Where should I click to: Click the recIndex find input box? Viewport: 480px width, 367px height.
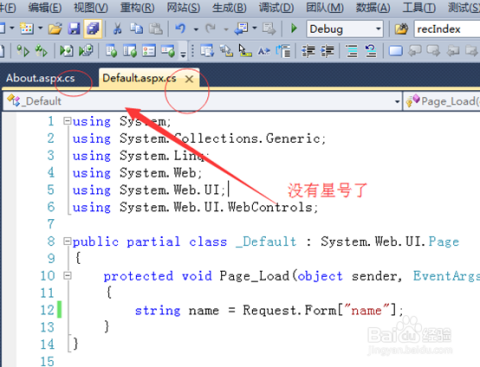point(447,29)
